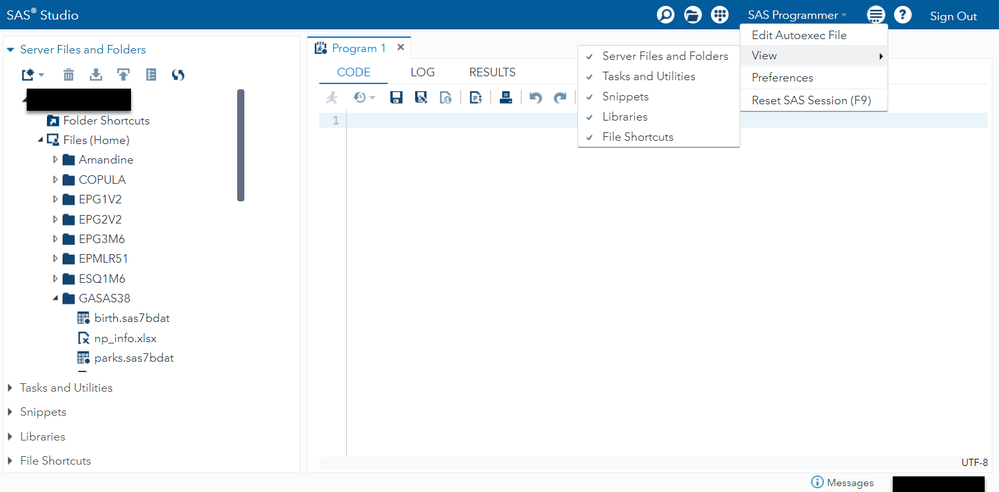Click the Program 1 tab icon
Viewport: 999px width, 492px height.
tap(321, 48)
